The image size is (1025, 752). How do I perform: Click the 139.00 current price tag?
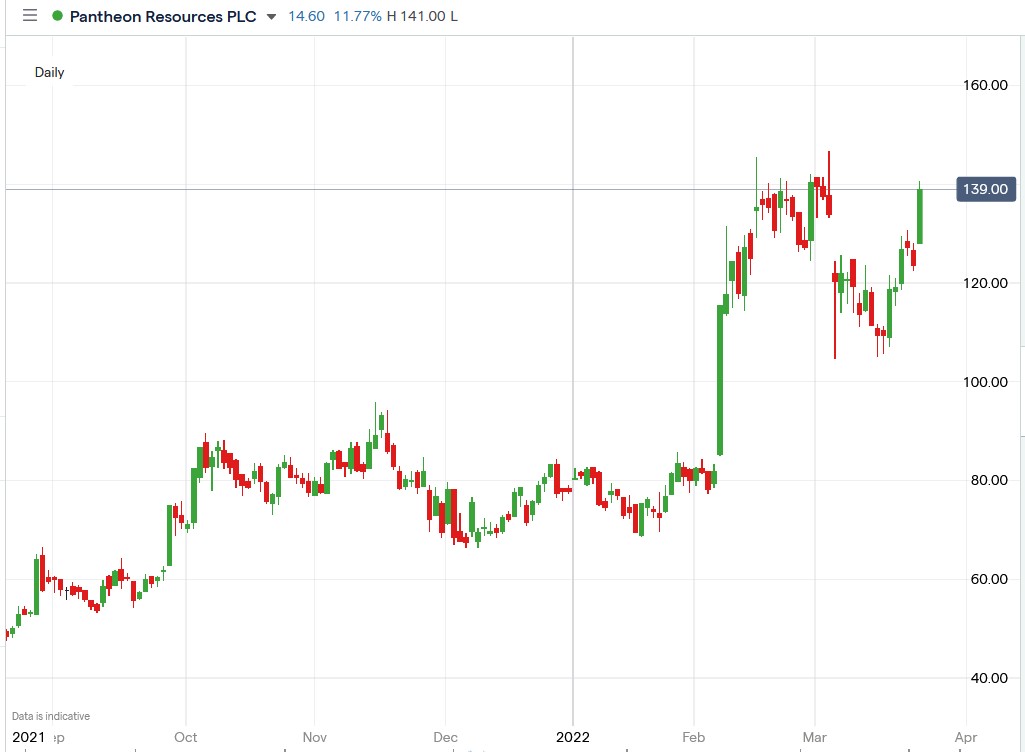pos(986,188)
